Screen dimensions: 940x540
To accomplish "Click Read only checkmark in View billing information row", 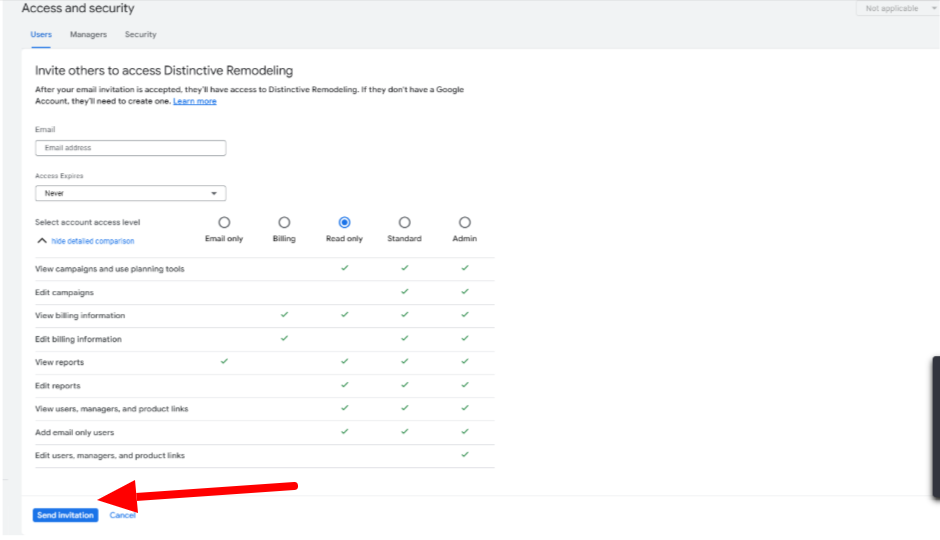I will point(345,315).
